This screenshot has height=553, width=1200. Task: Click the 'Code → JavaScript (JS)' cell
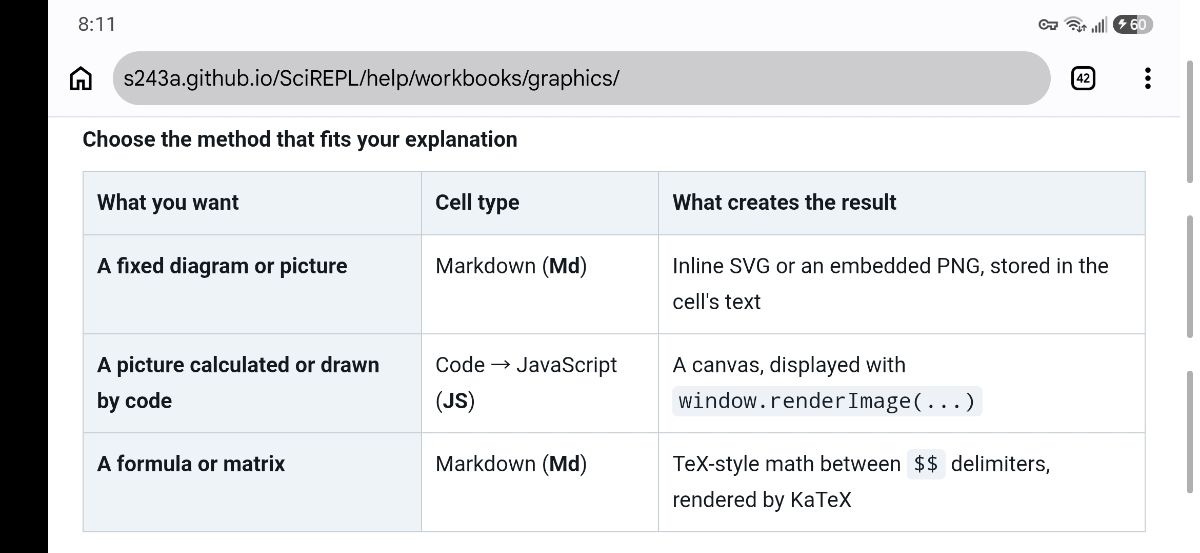(540, 383)
